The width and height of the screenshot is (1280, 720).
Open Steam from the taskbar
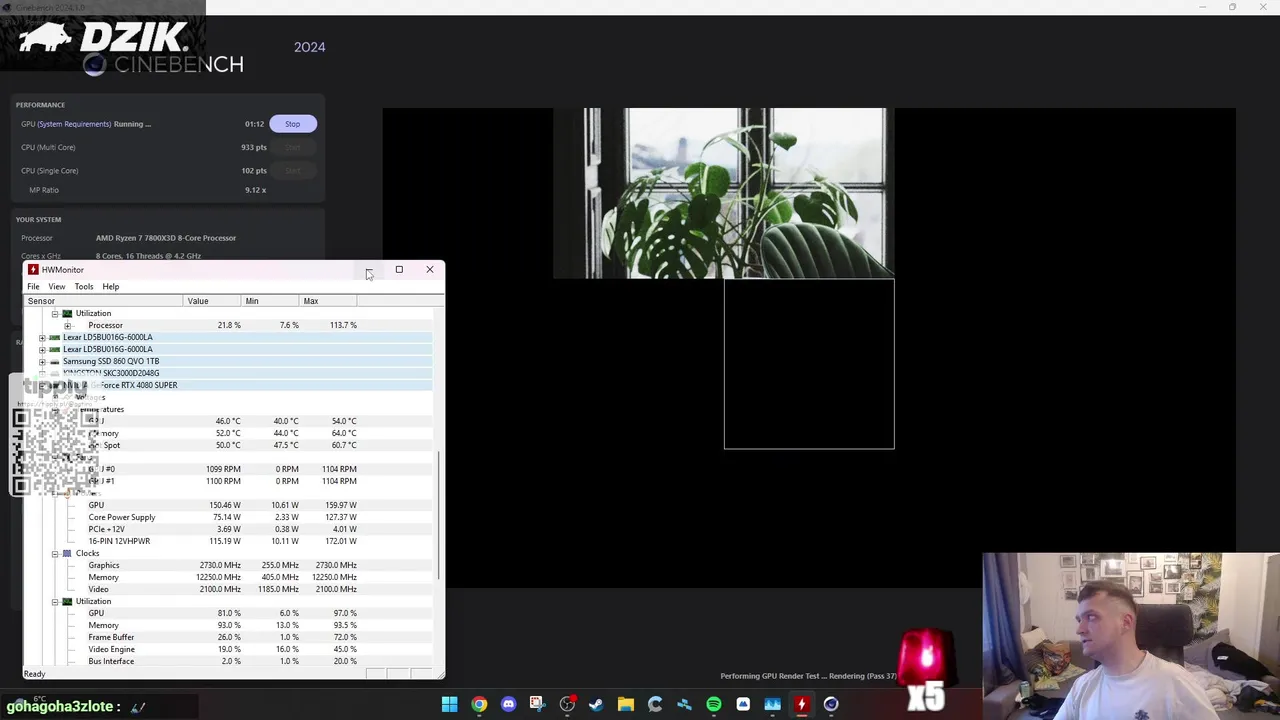pos(596,704)
